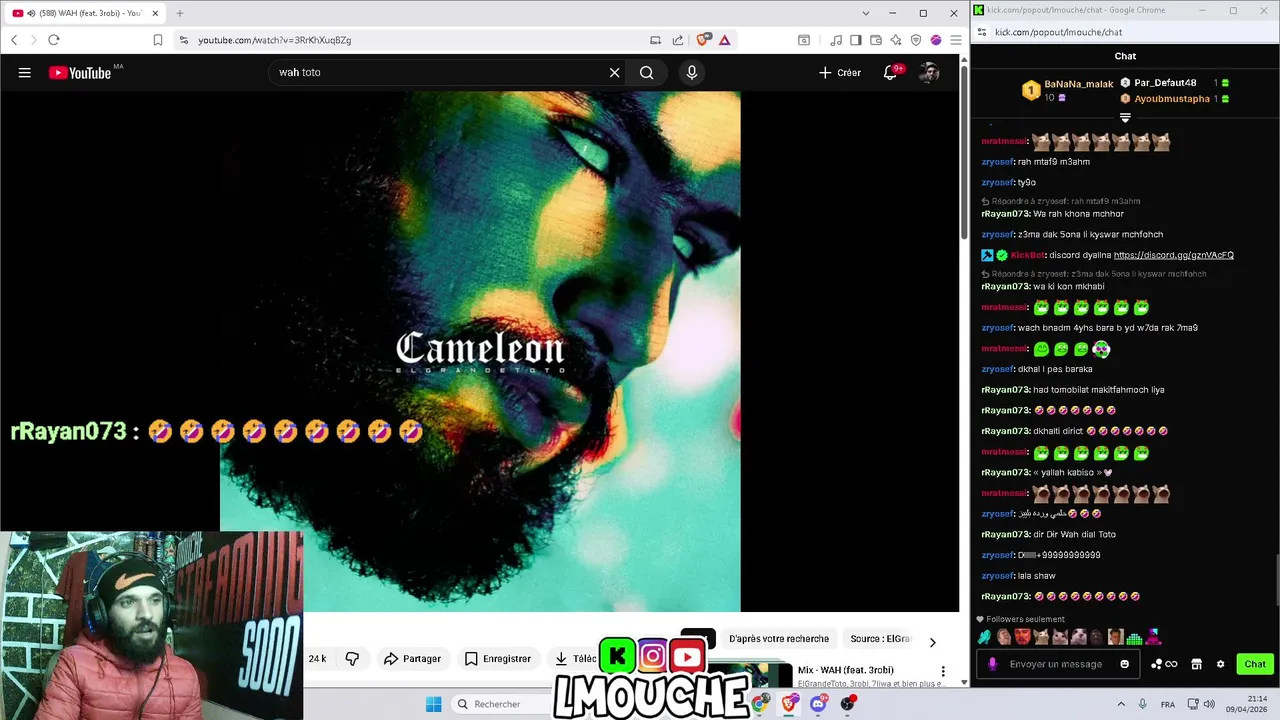This screenshot has width=1280, height=720.
Task: Open a new browser tab
Action: pyautogui.click(x=180, y=13)
